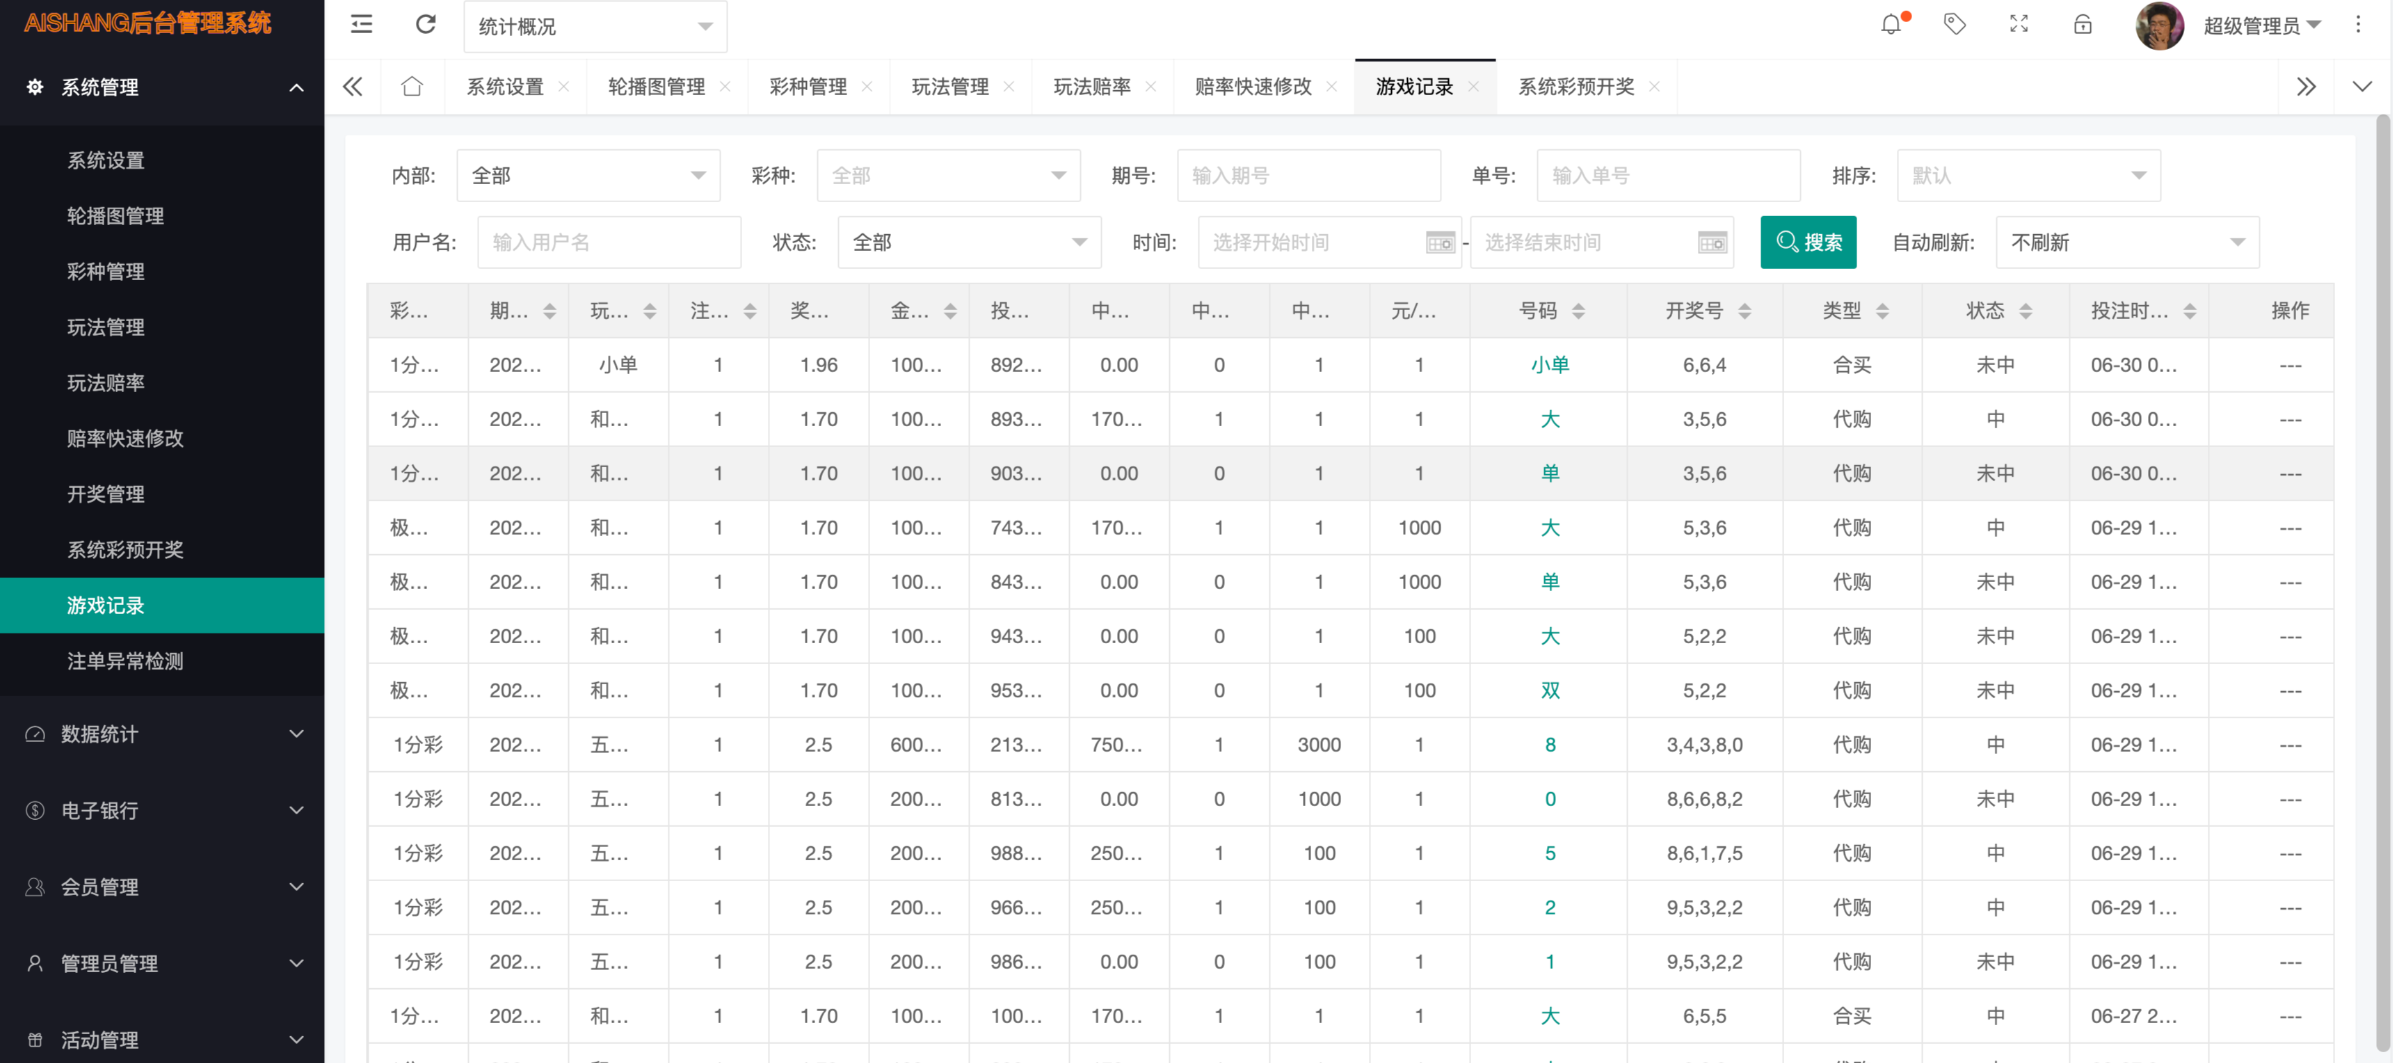Collapse sidebar using menu fold icon
2393x1063 pixels.
point(362,25)
